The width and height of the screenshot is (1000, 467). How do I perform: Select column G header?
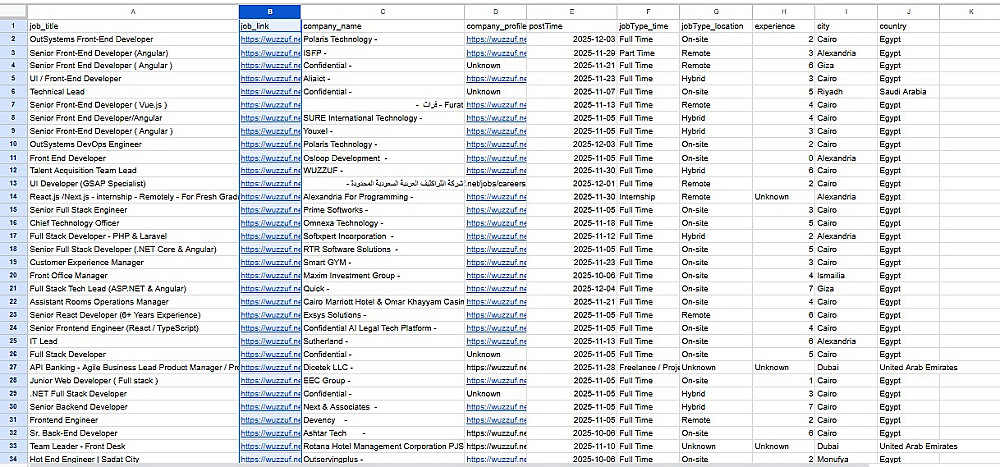tap(716, 12)
